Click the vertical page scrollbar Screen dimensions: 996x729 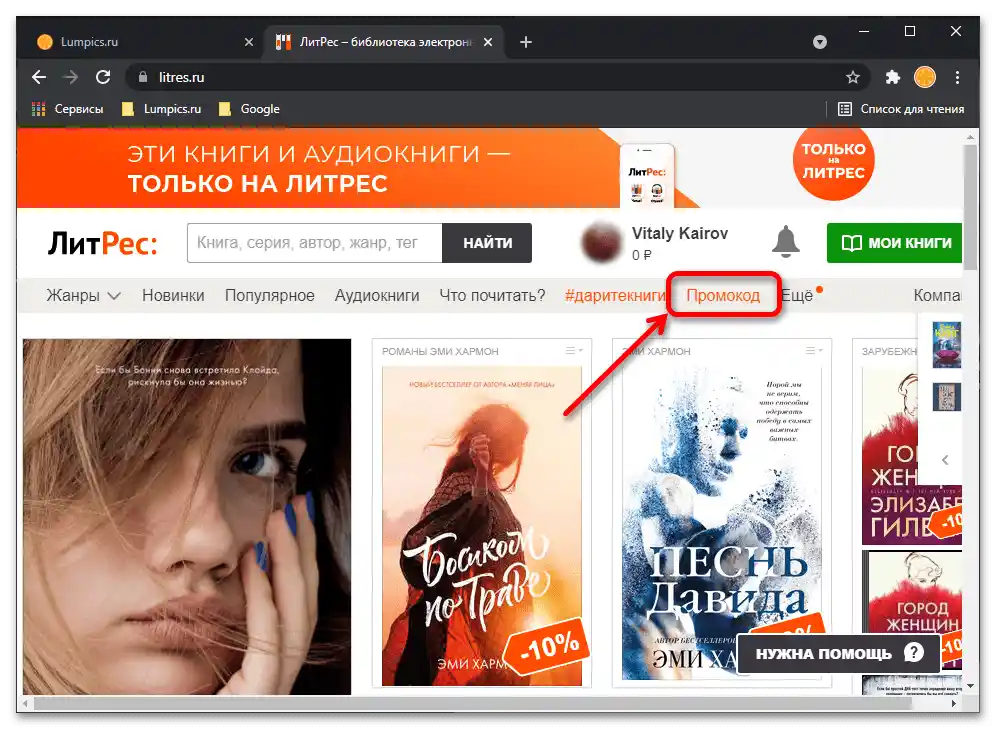[970, 208]
